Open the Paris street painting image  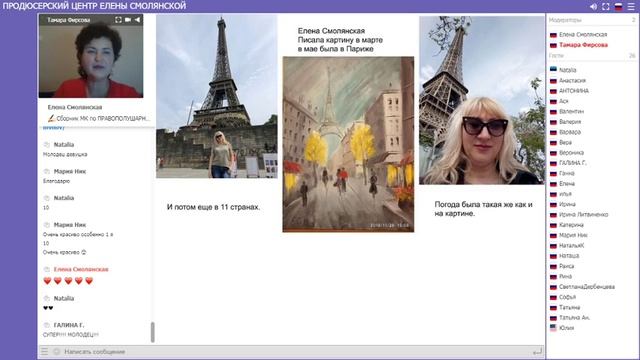(348, 144)
